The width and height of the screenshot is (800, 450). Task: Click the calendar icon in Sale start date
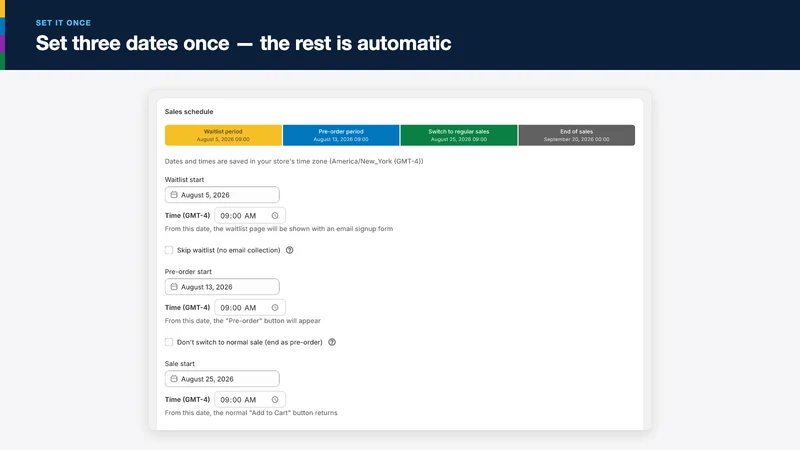coord(174,379)
